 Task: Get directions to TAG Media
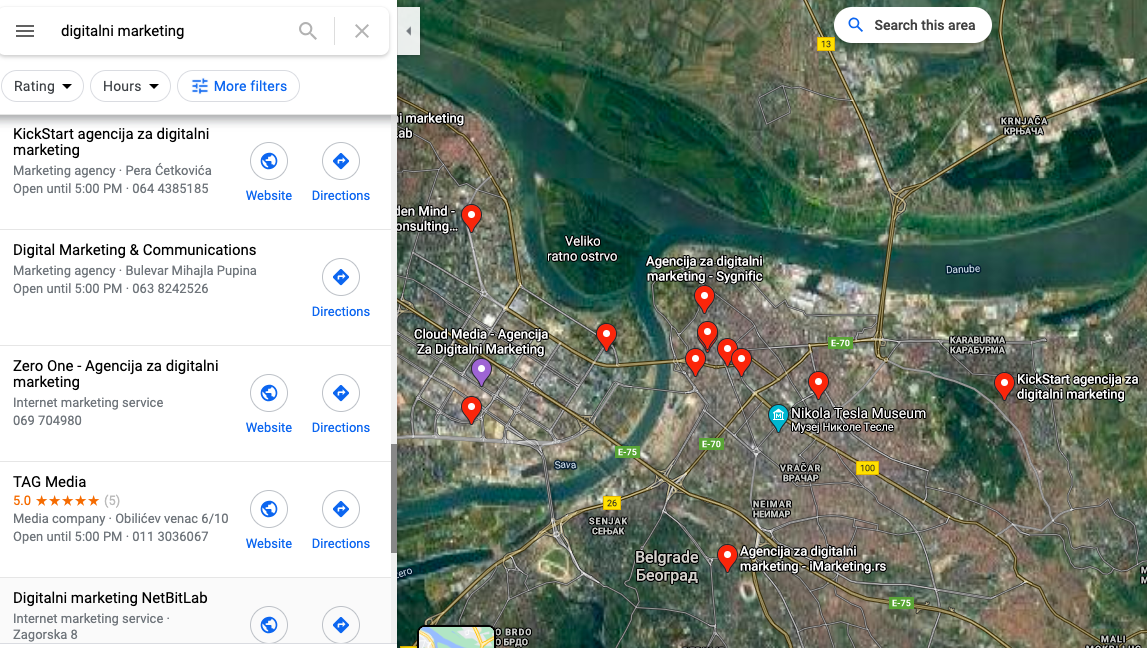[x=340, y=509]
